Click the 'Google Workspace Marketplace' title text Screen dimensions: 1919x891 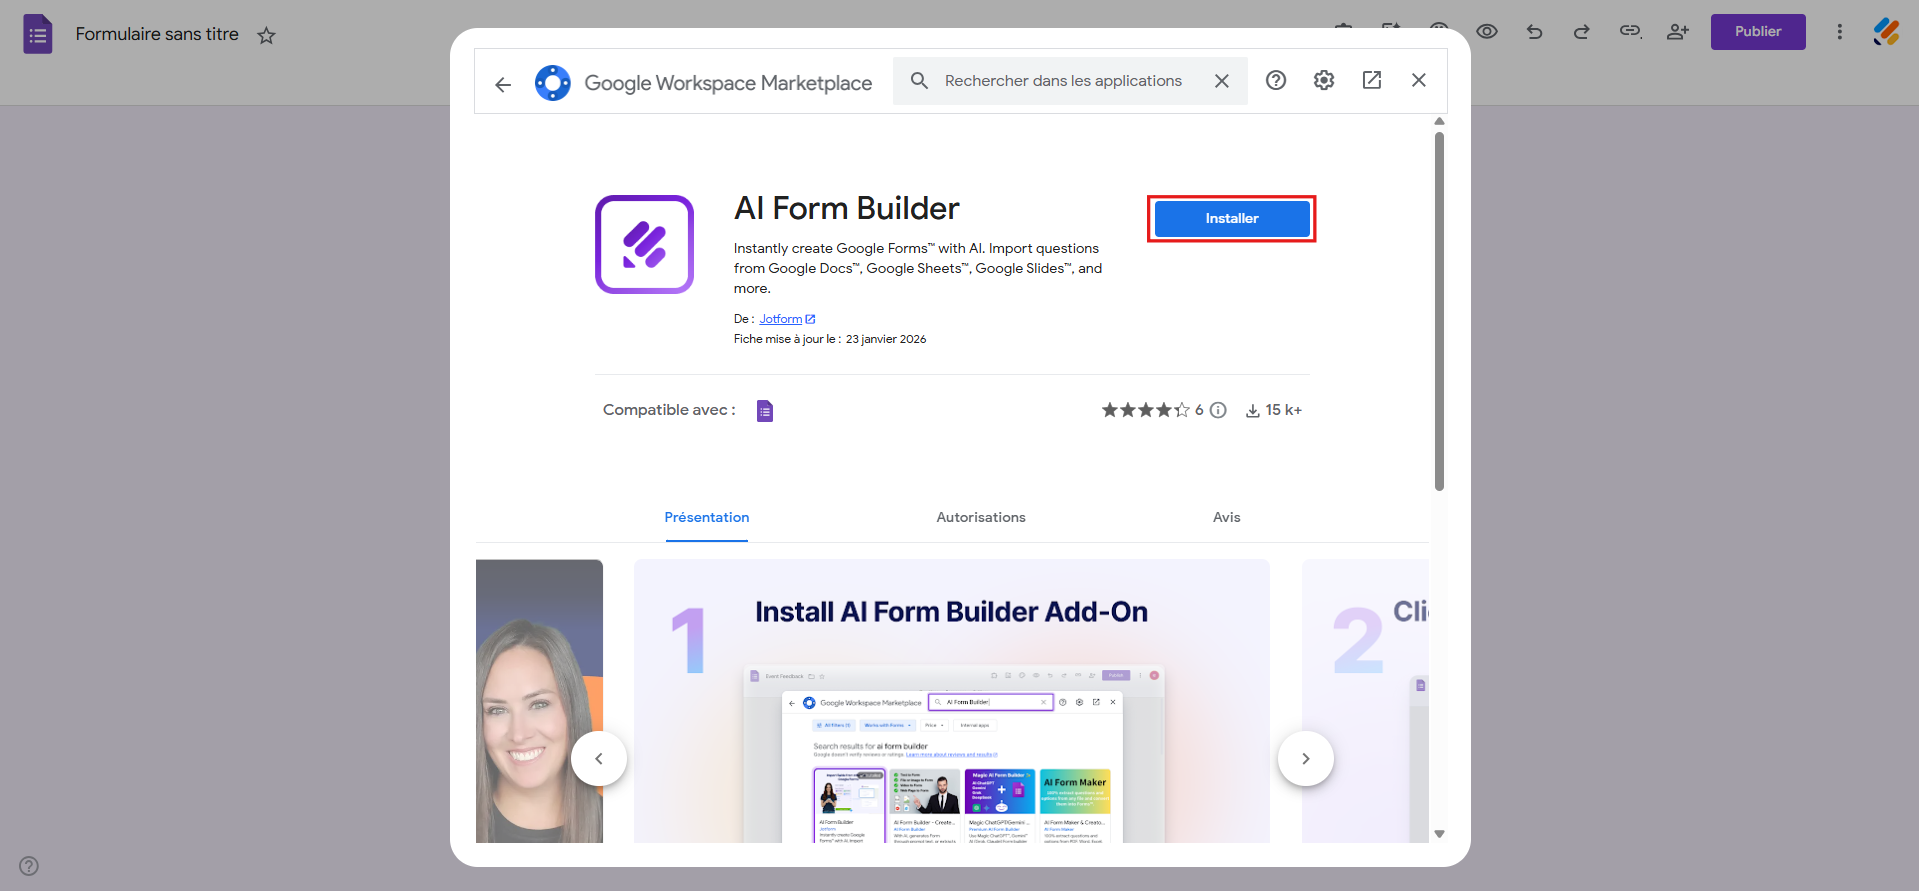tap(728, 83)
